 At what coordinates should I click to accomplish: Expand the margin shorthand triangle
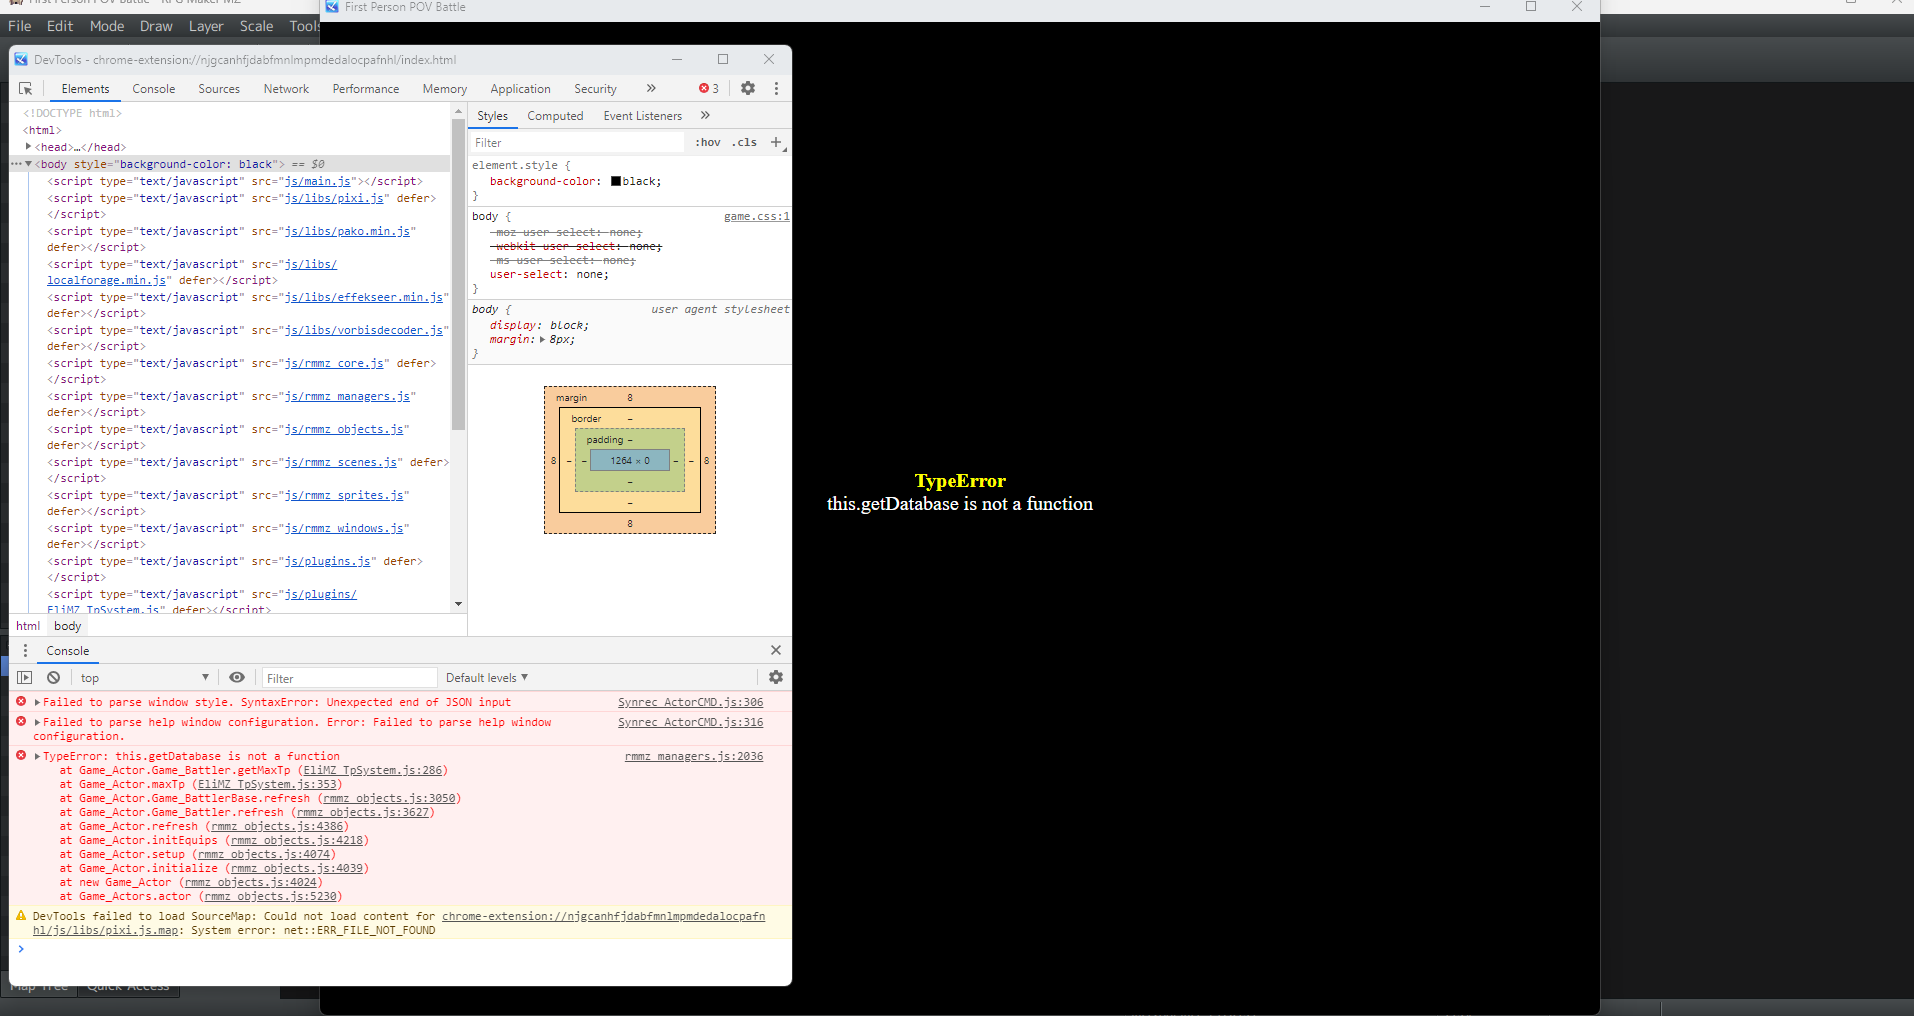click(x=542, y=340)
